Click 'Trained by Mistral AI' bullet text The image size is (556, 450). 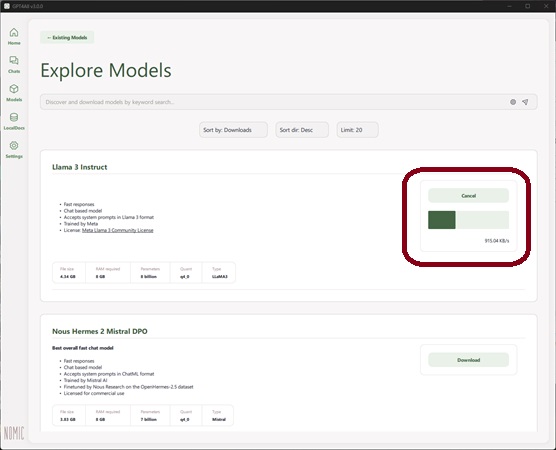click(x=85, y=380)
